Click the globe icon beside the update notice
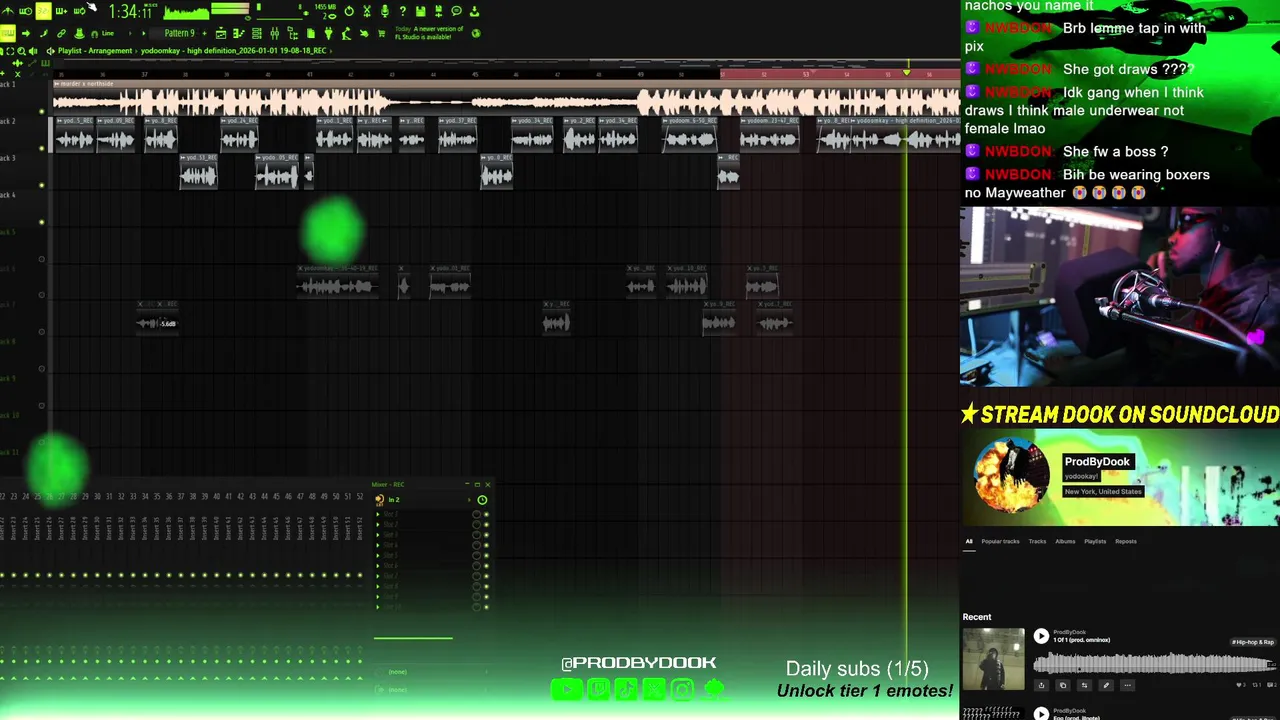Image resolution: width=1280 pixels, height=720 pixels. click(x=476, y=33)
